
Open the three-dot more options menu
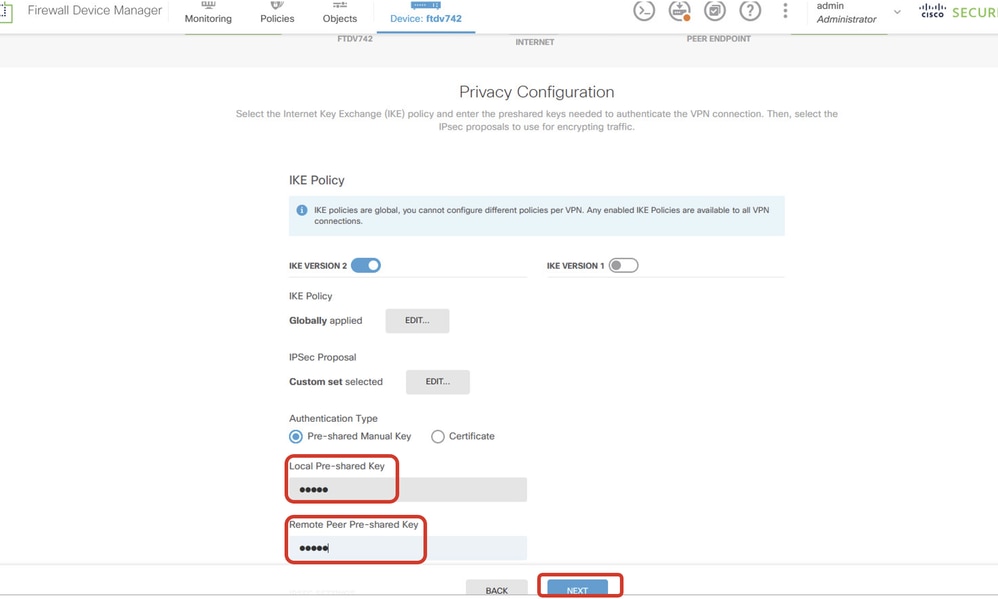785,10
